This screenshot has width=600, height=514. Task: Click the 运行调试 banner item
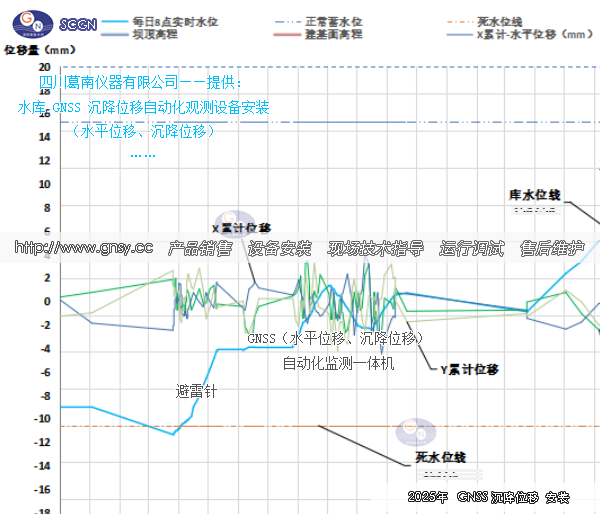[x=472, y=248]
